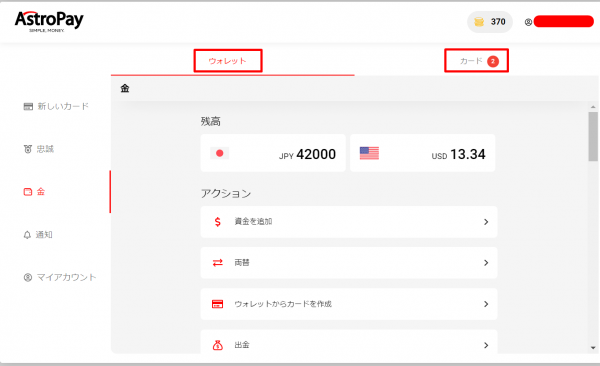Click the exchange arrows icon for 両替
Screen dimensions: 600x366
(x=218, y=263)
